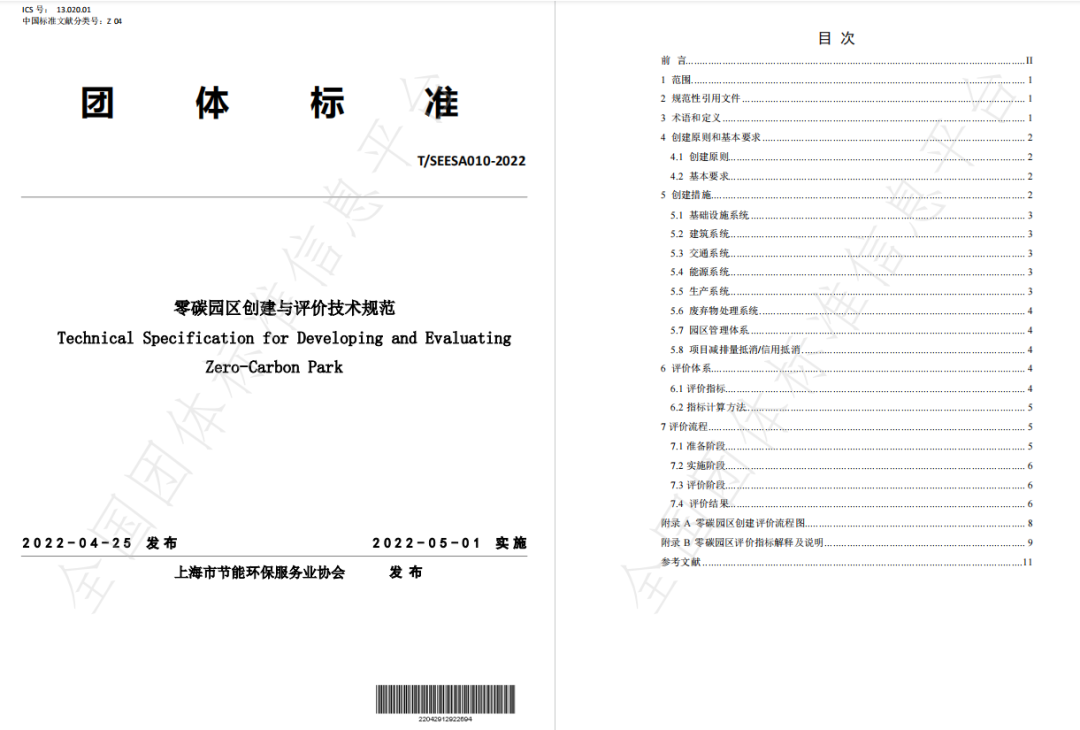The image size is (1080, 730).
Task: Click TOC entry '4 创建原则和基本要求'
Action: pyautogui.click(x=847, y=137)
